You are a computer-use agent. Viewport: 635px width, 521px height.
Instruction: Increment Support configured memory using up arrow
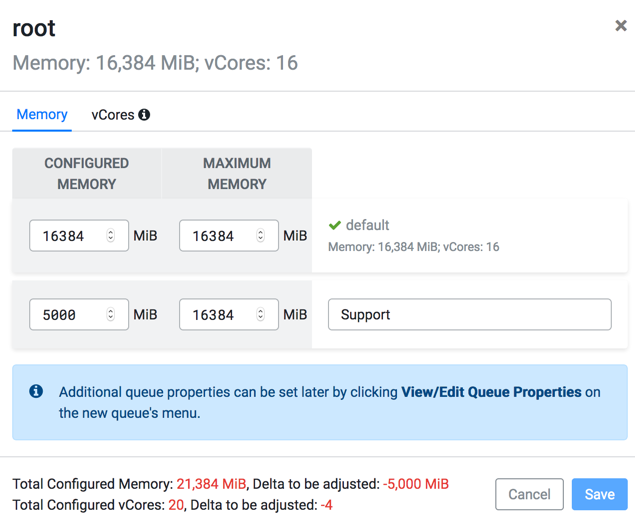point(111,311)
